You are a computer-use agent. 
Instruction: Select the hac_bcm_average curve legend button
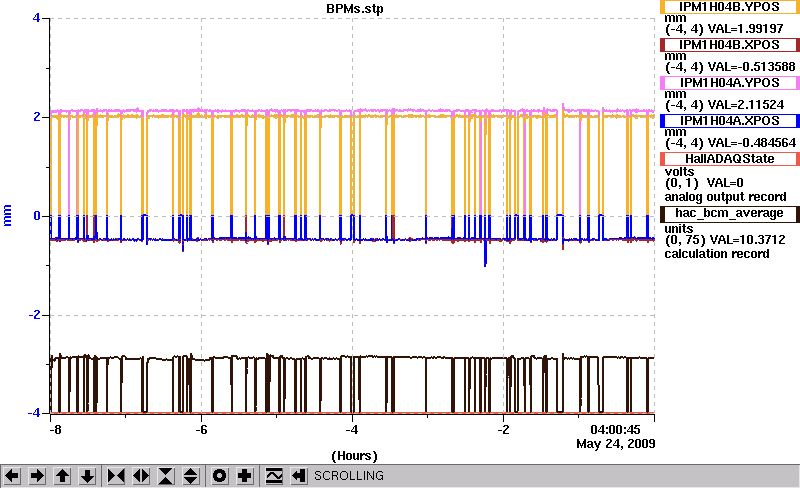point(730,213)
